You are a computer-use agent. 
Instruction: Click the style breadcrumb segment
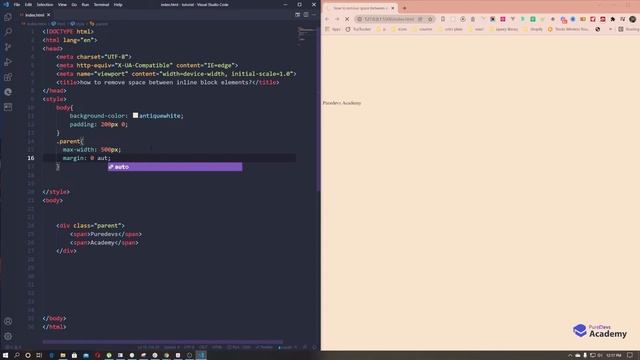click(x=78, y=24)
